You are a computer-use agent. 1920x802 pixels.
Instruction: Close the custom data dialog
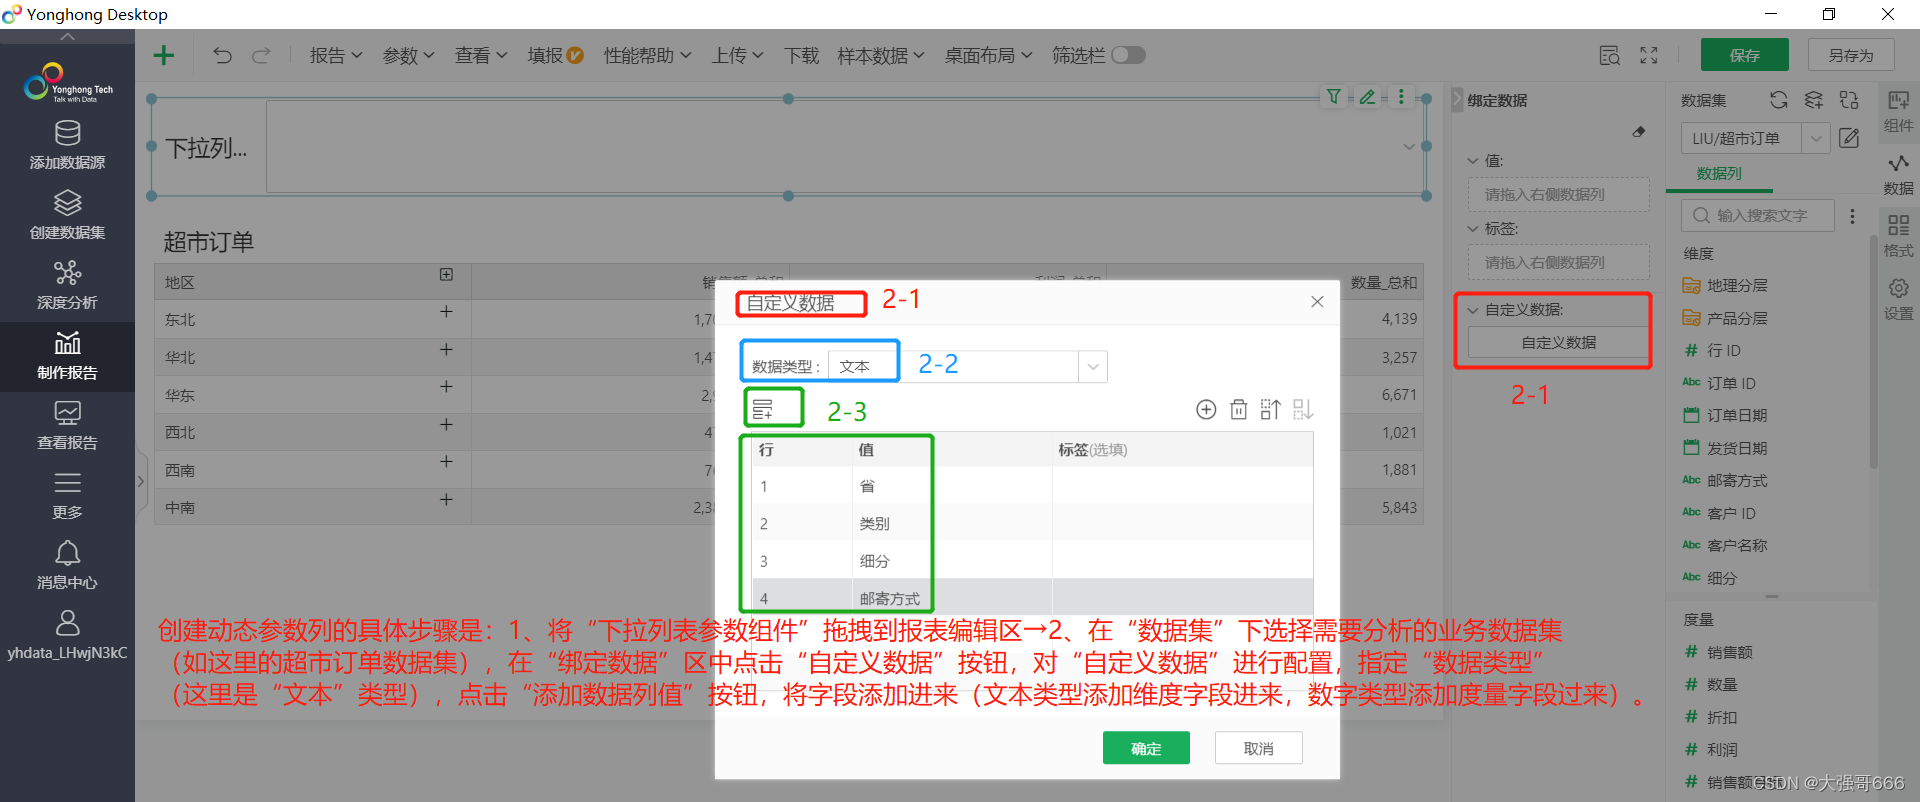pos(1317,301)
